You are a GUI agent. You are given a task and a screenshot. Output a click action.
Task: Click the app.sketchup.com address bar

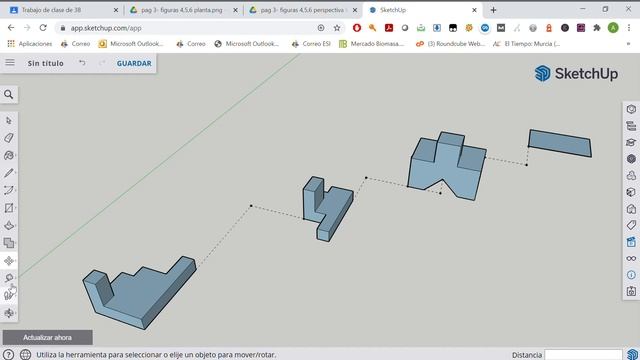tap(188, 28)
